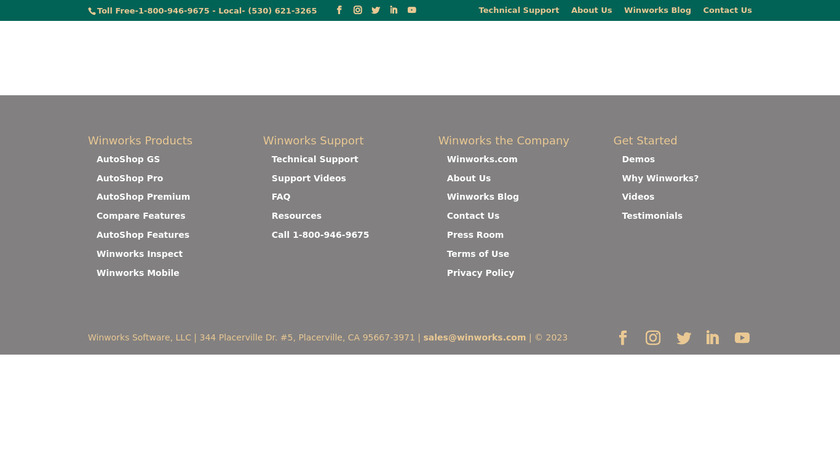This screenshot has width=840, height=472.
Task: Open Technical Support in top navigation
Action: coord(519,10)
